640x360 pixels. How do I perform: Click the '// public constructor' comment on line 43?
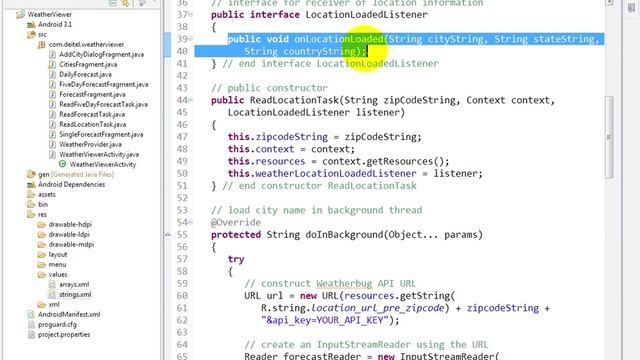(x=269, y=88)
